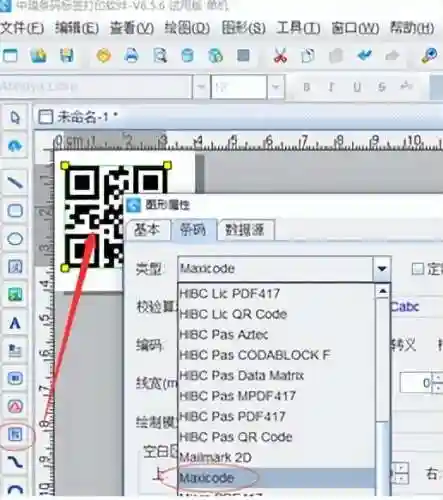Open the 编辑(E) menu

pyautogui.click(x=77, y=28)
